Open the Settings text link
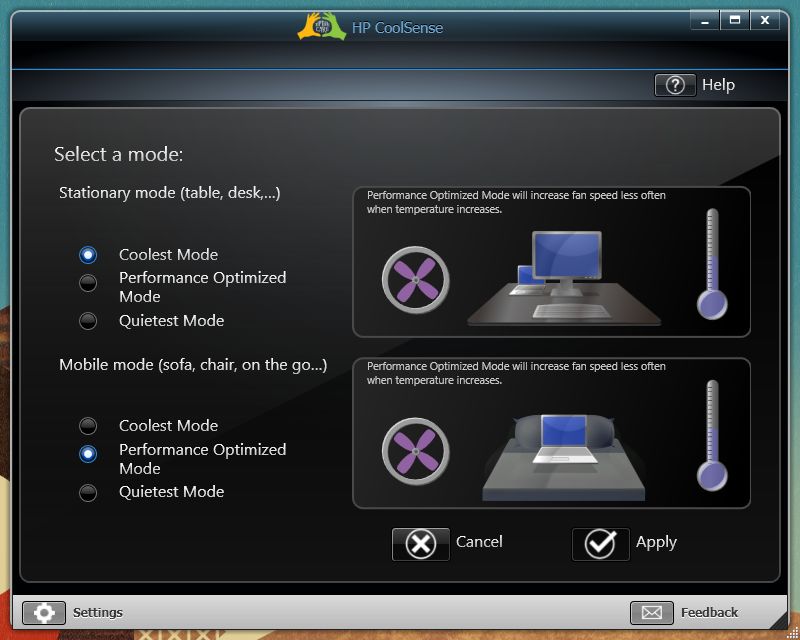The image size is (800, 640). point(98,612)
